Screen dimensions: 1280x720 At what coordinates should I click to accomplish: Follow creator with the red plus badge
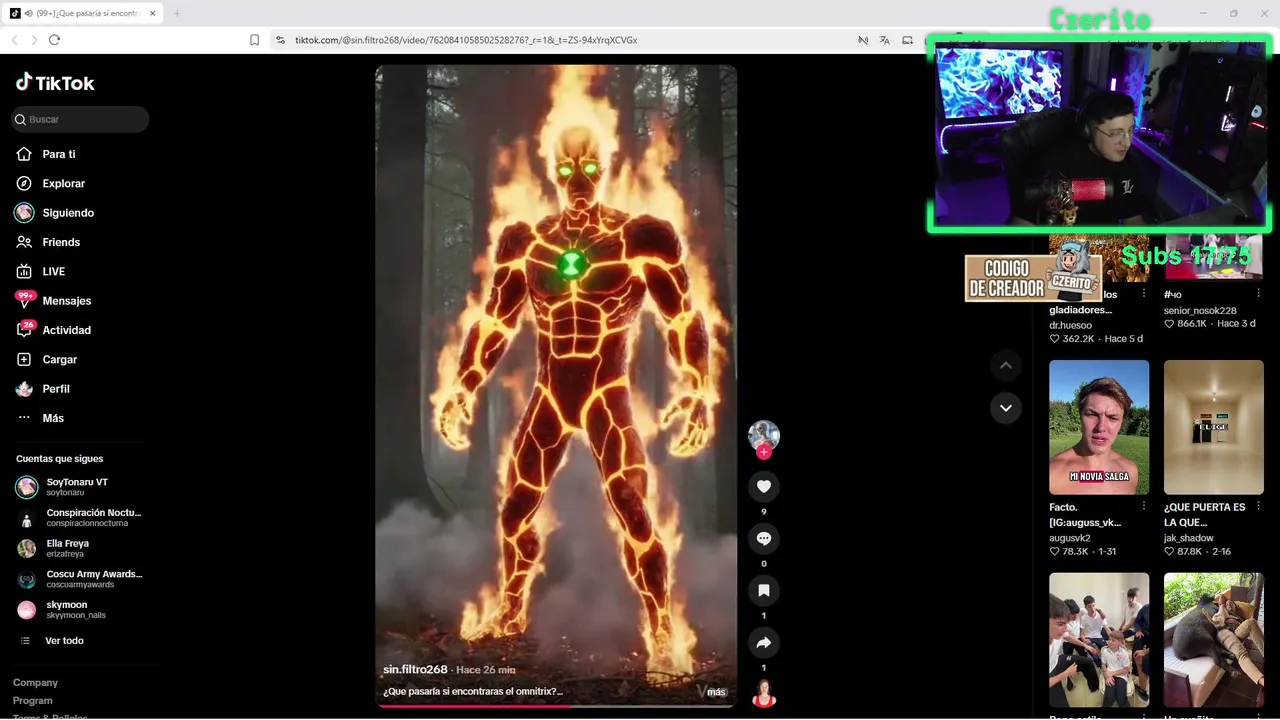[x=764, y=452]
